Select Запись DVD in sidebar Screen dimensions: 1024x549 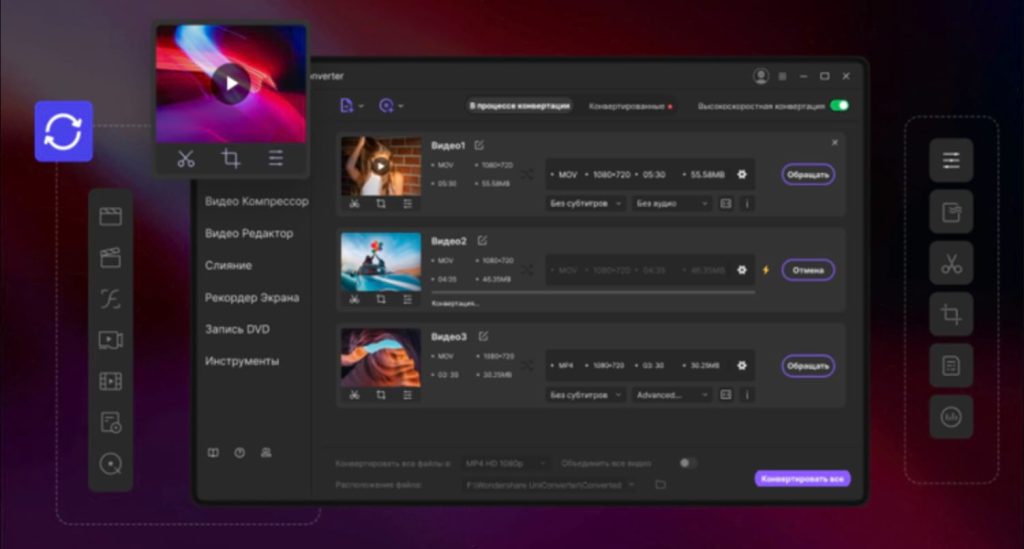(237, 329)
